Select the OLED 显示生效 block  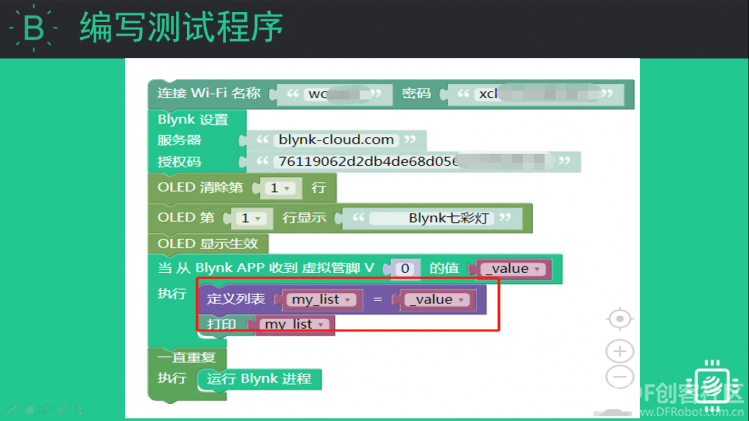(x=208, y=244)
